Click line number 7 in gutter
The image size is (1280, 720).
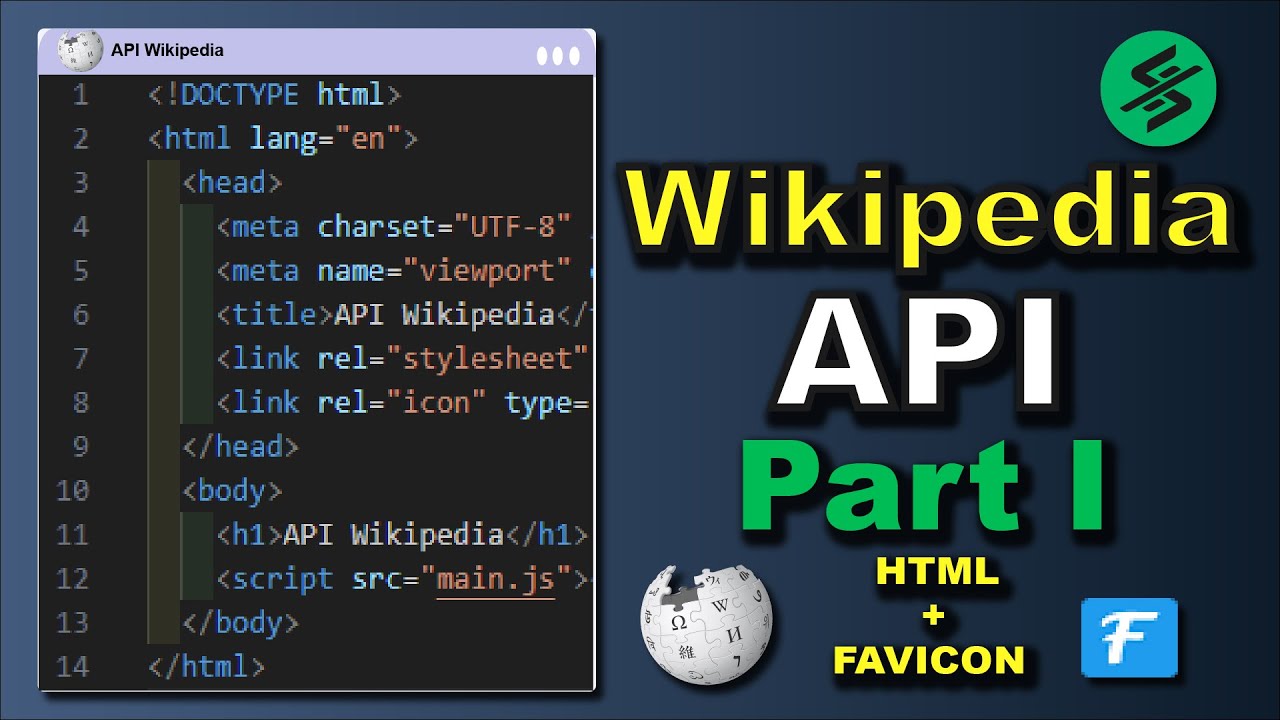[80, 359]
